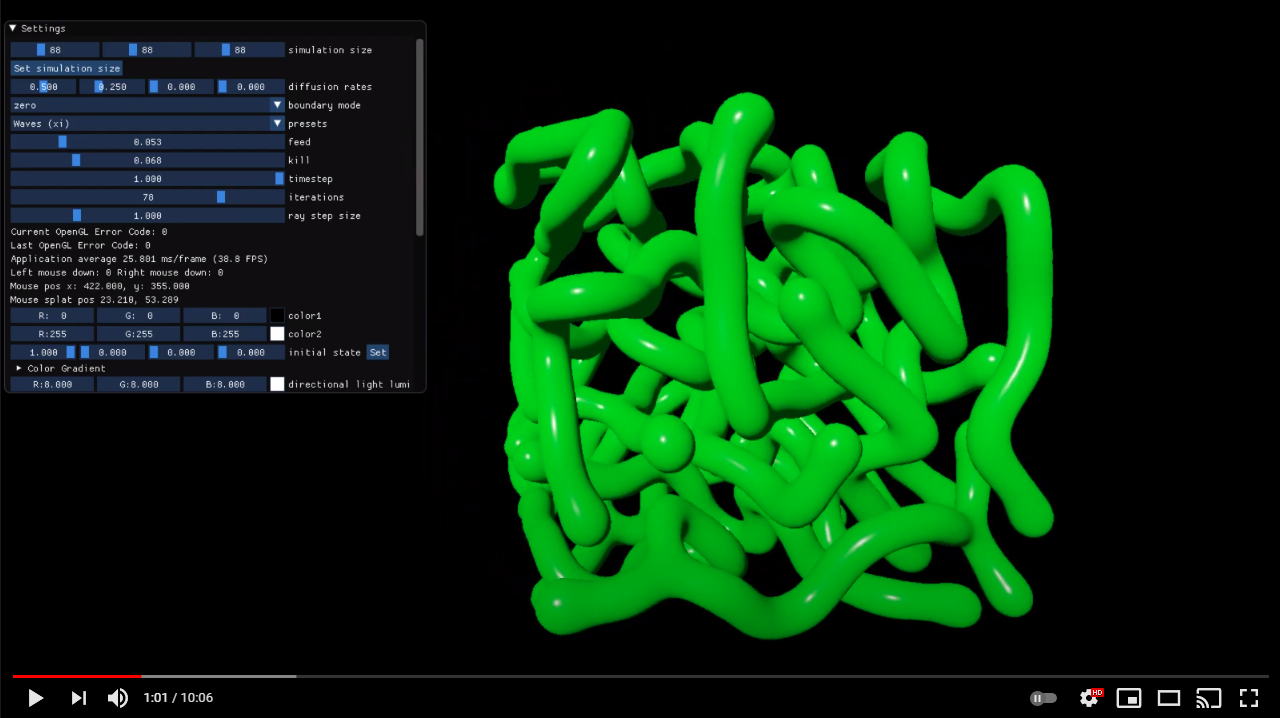
Task: Adjust the kill slider
Action: [147, 160]
